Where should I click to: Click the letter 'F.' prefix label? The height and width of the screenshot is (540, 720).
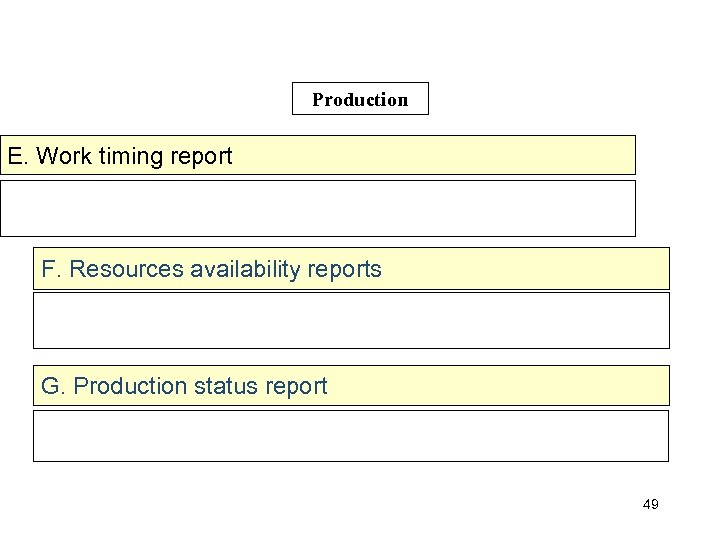point(51,270)
